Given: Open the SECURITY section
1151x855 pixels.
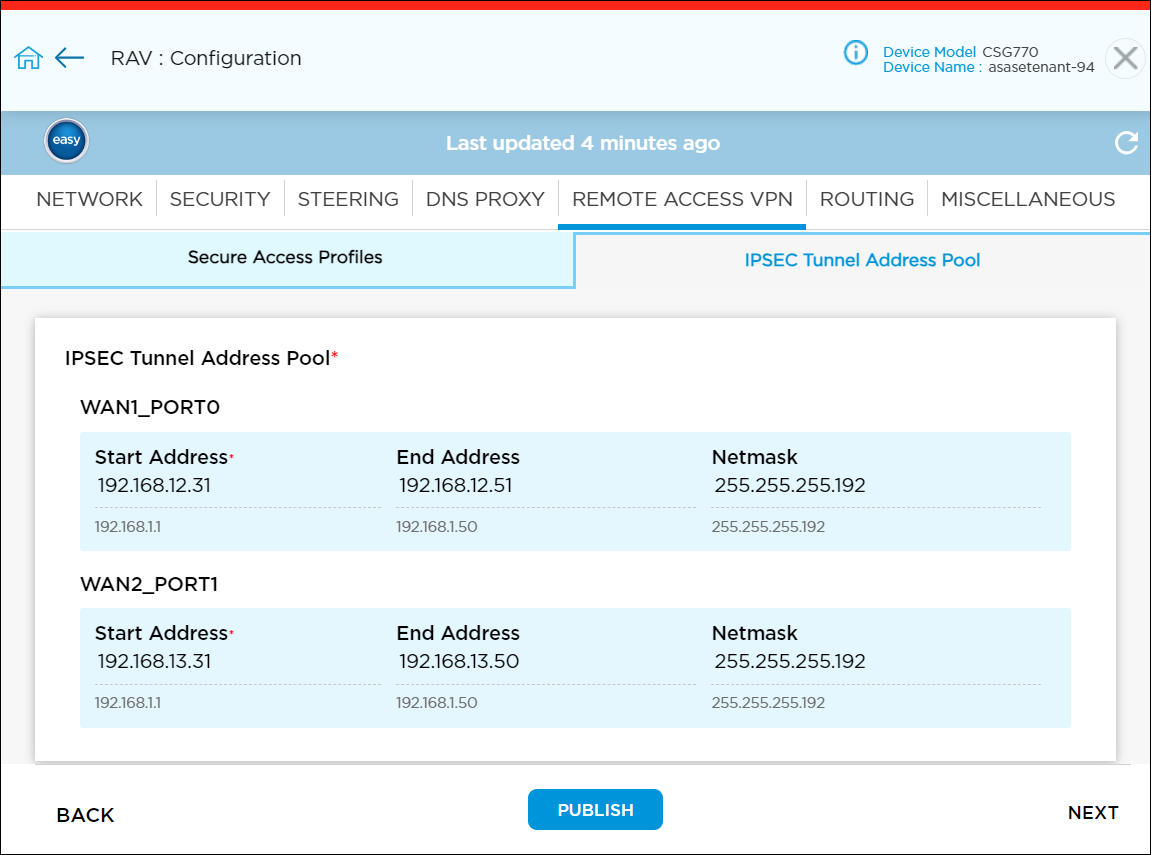Looking at the screenshot, I should (220, 199).
